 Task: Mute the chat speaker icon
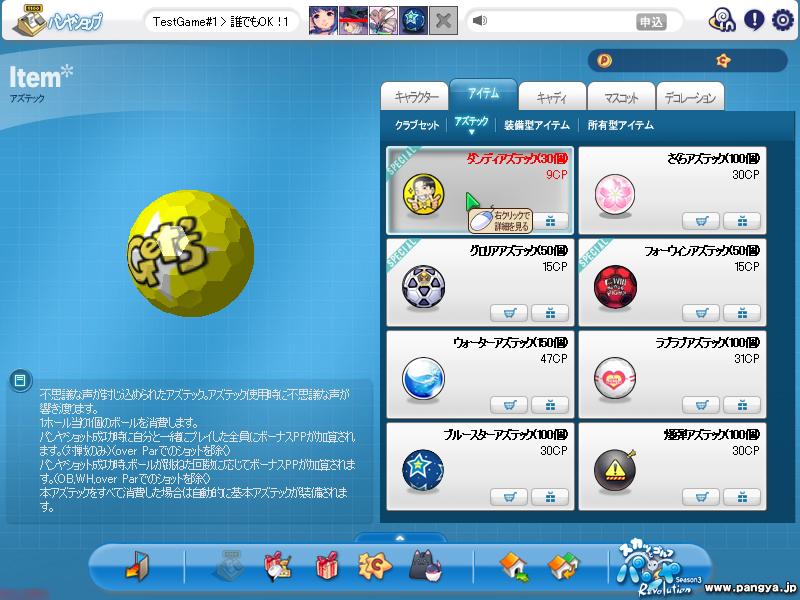(x=480, y=21)
